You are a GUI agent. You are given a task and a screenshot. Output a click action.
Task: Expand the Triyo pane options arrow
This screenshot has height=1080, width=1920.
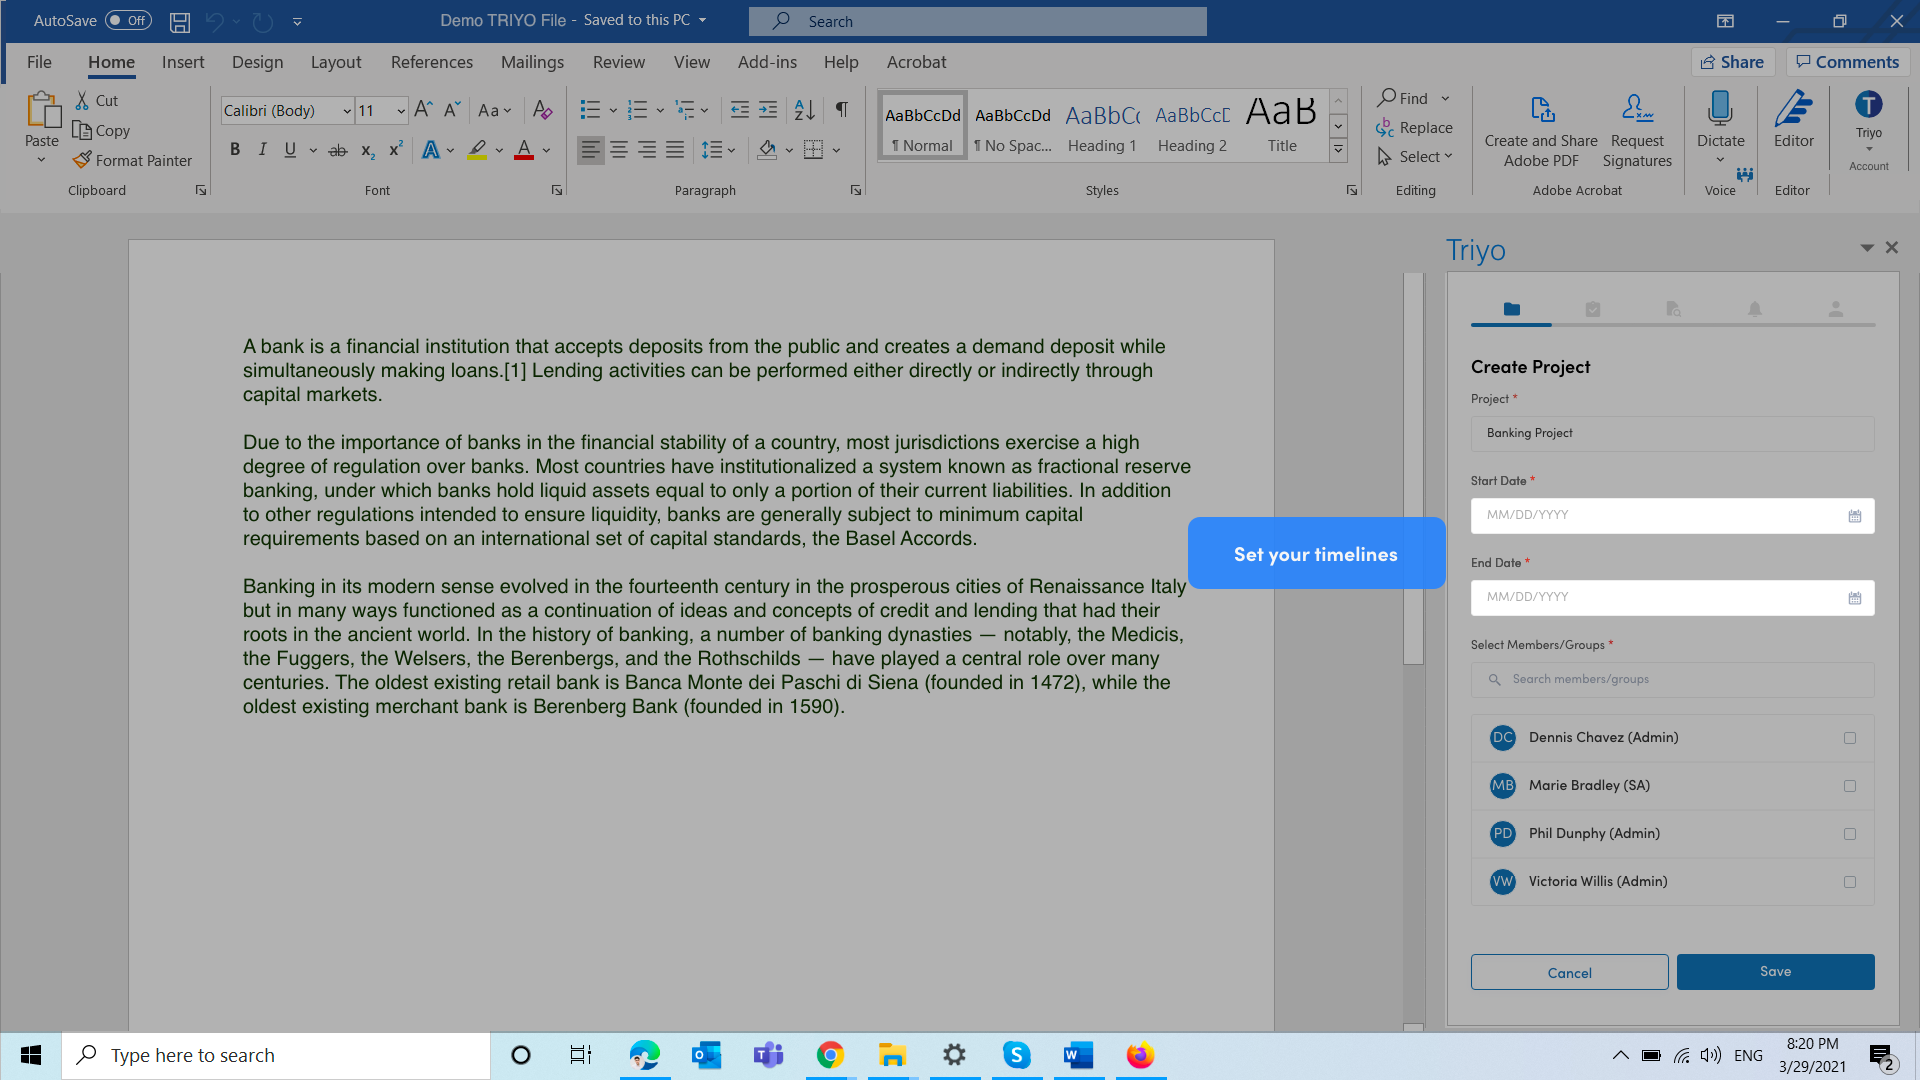pyautogui.click(x=1867, y=248)
